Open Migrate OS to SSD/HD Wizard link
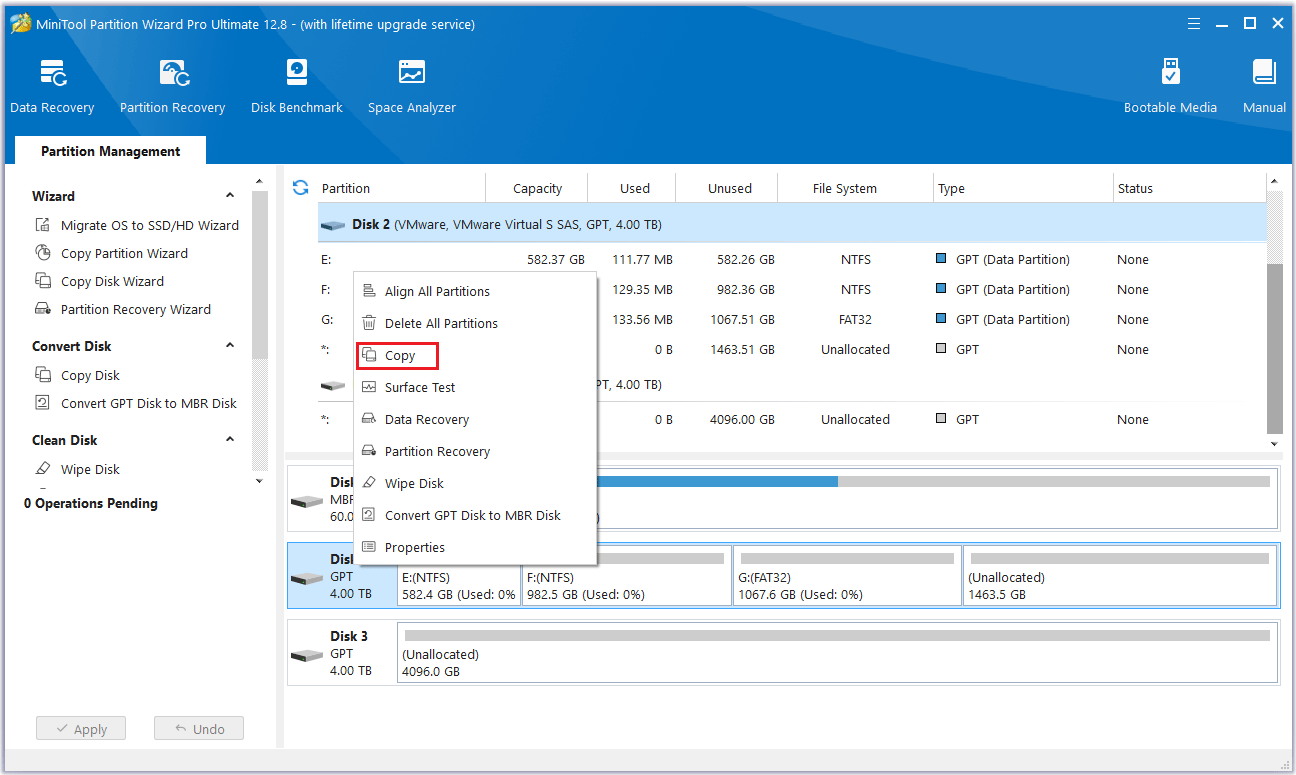Image resolution: width=1296 pixels, height=775 pixels. (150, 225)
